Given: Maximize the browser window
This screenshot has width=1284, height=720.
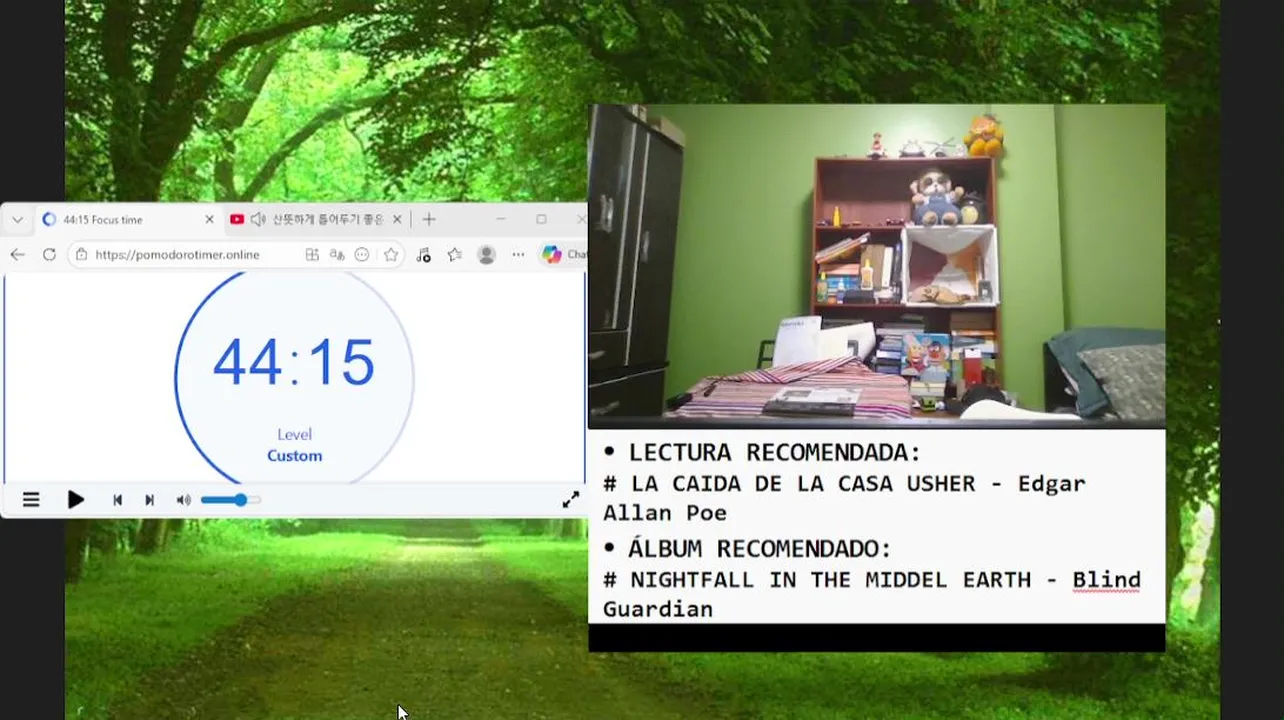Looking at the screenshot, I should point(541,219).
